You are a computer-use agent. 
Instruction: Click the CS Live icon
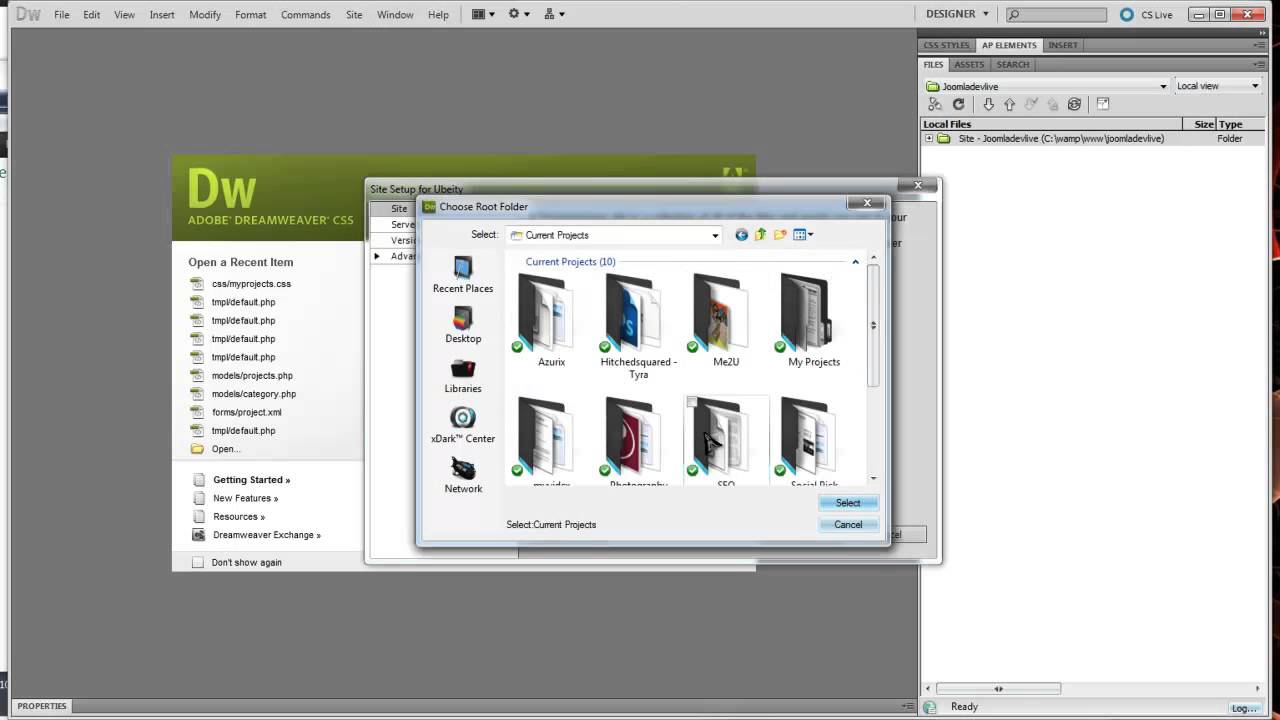tap(1127, 14)
